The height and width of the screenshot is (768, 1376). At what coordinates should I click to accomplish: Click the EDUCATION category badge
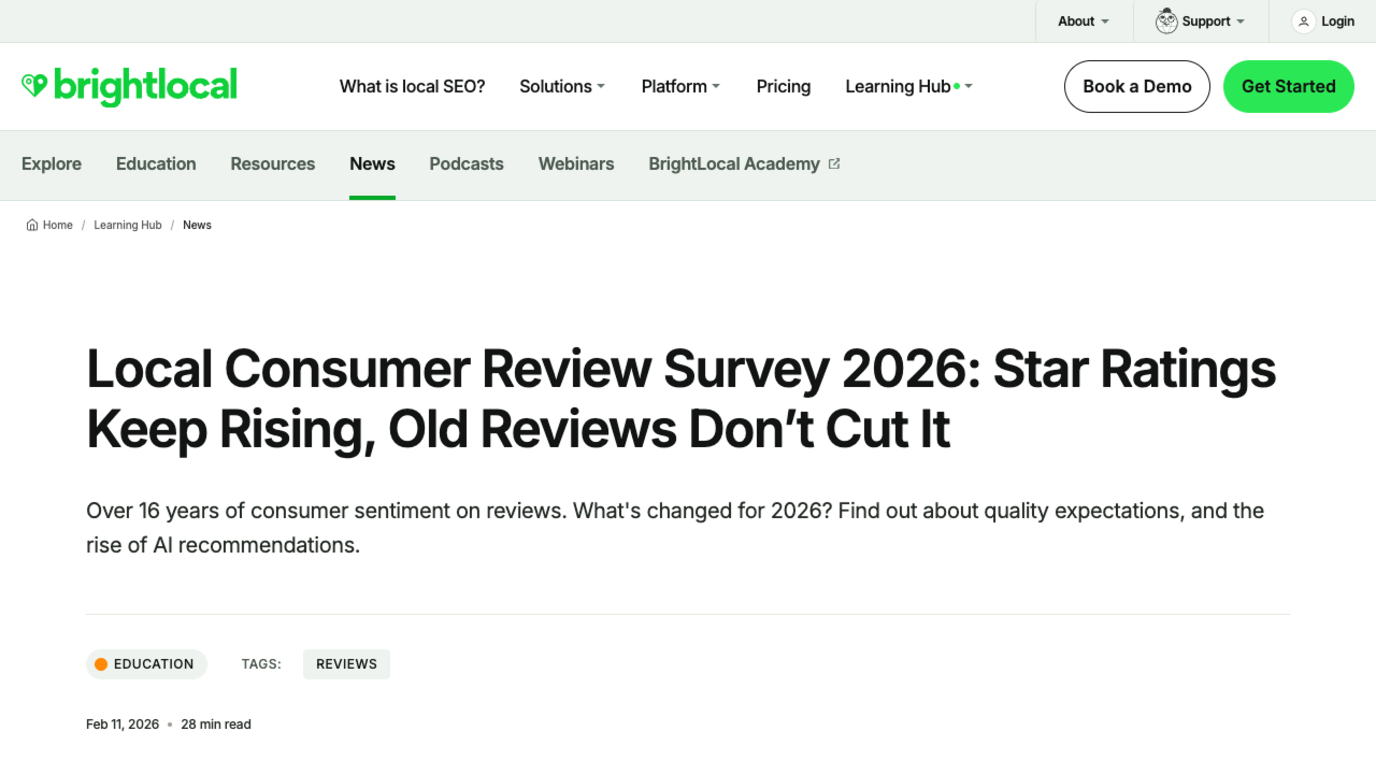click(146, 664)
